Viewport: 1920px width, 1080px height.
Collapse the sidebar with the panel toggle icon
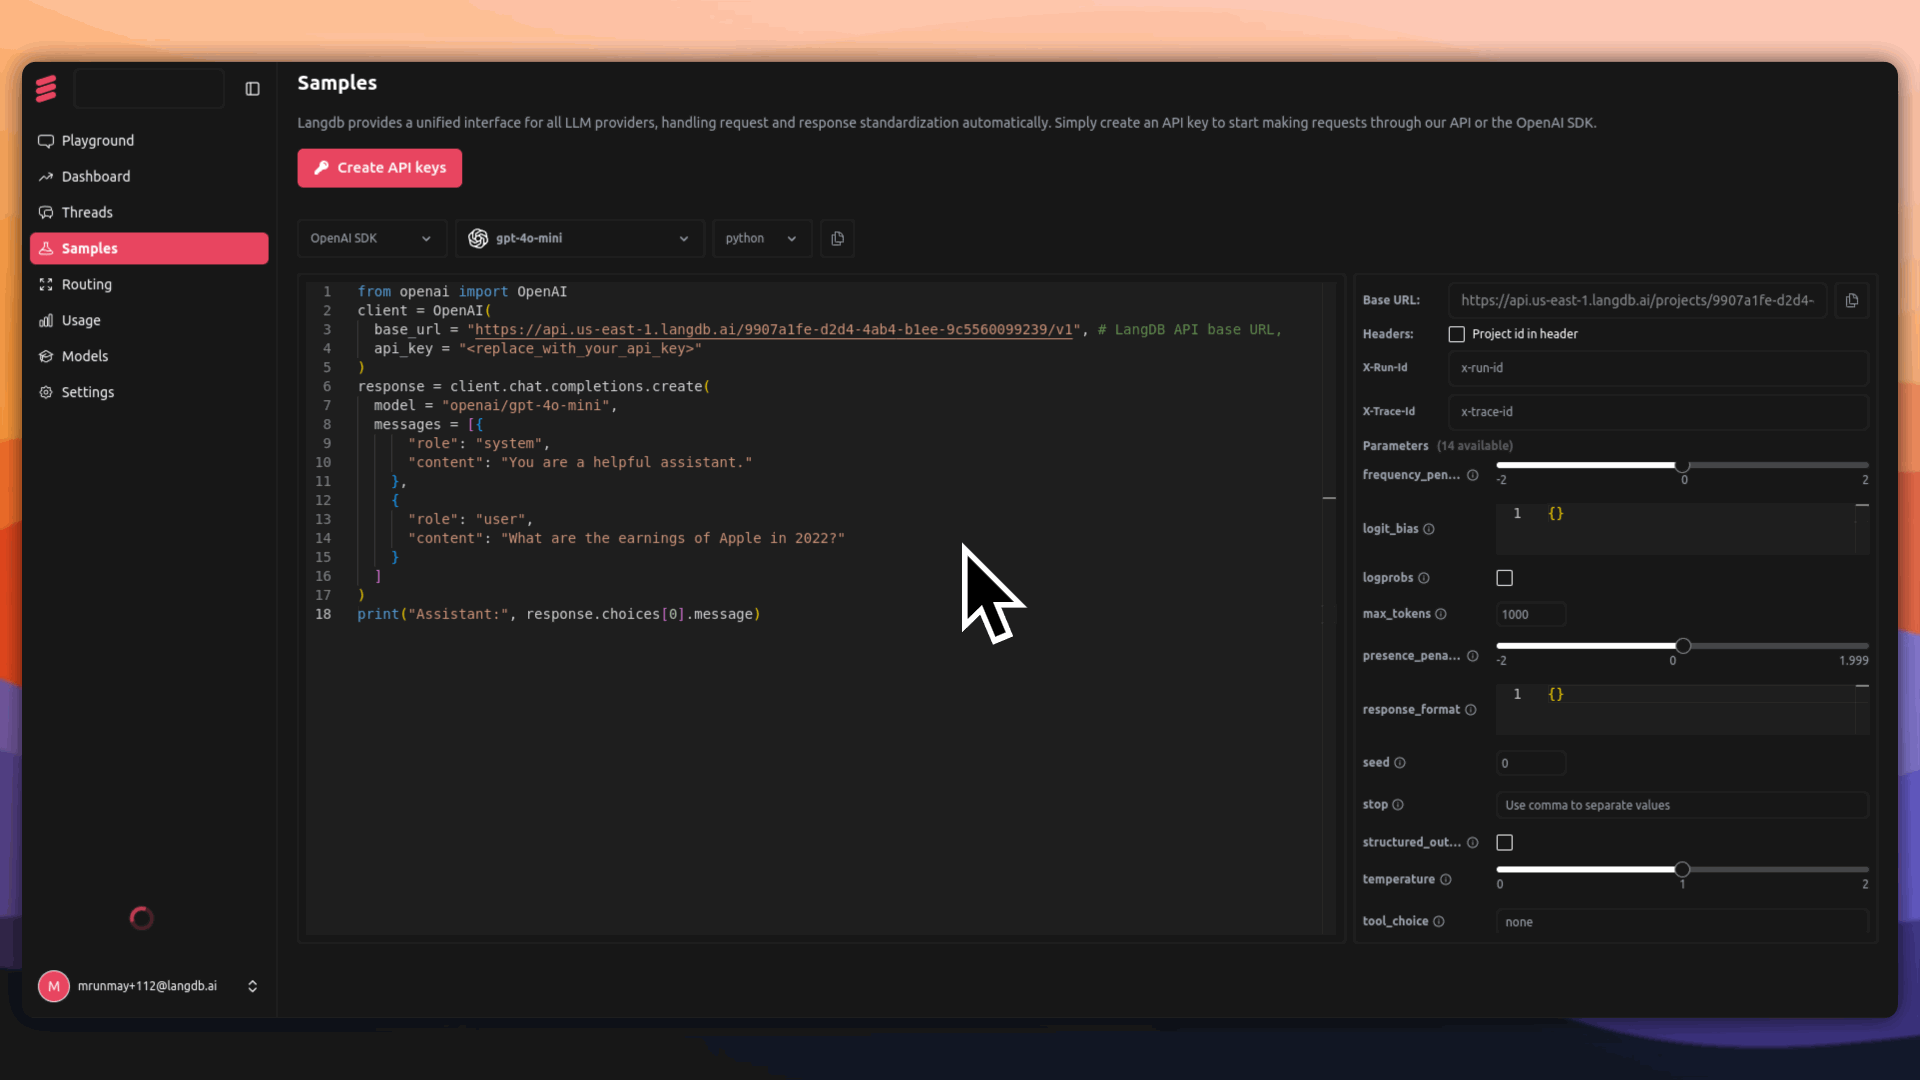pos(252,89)
